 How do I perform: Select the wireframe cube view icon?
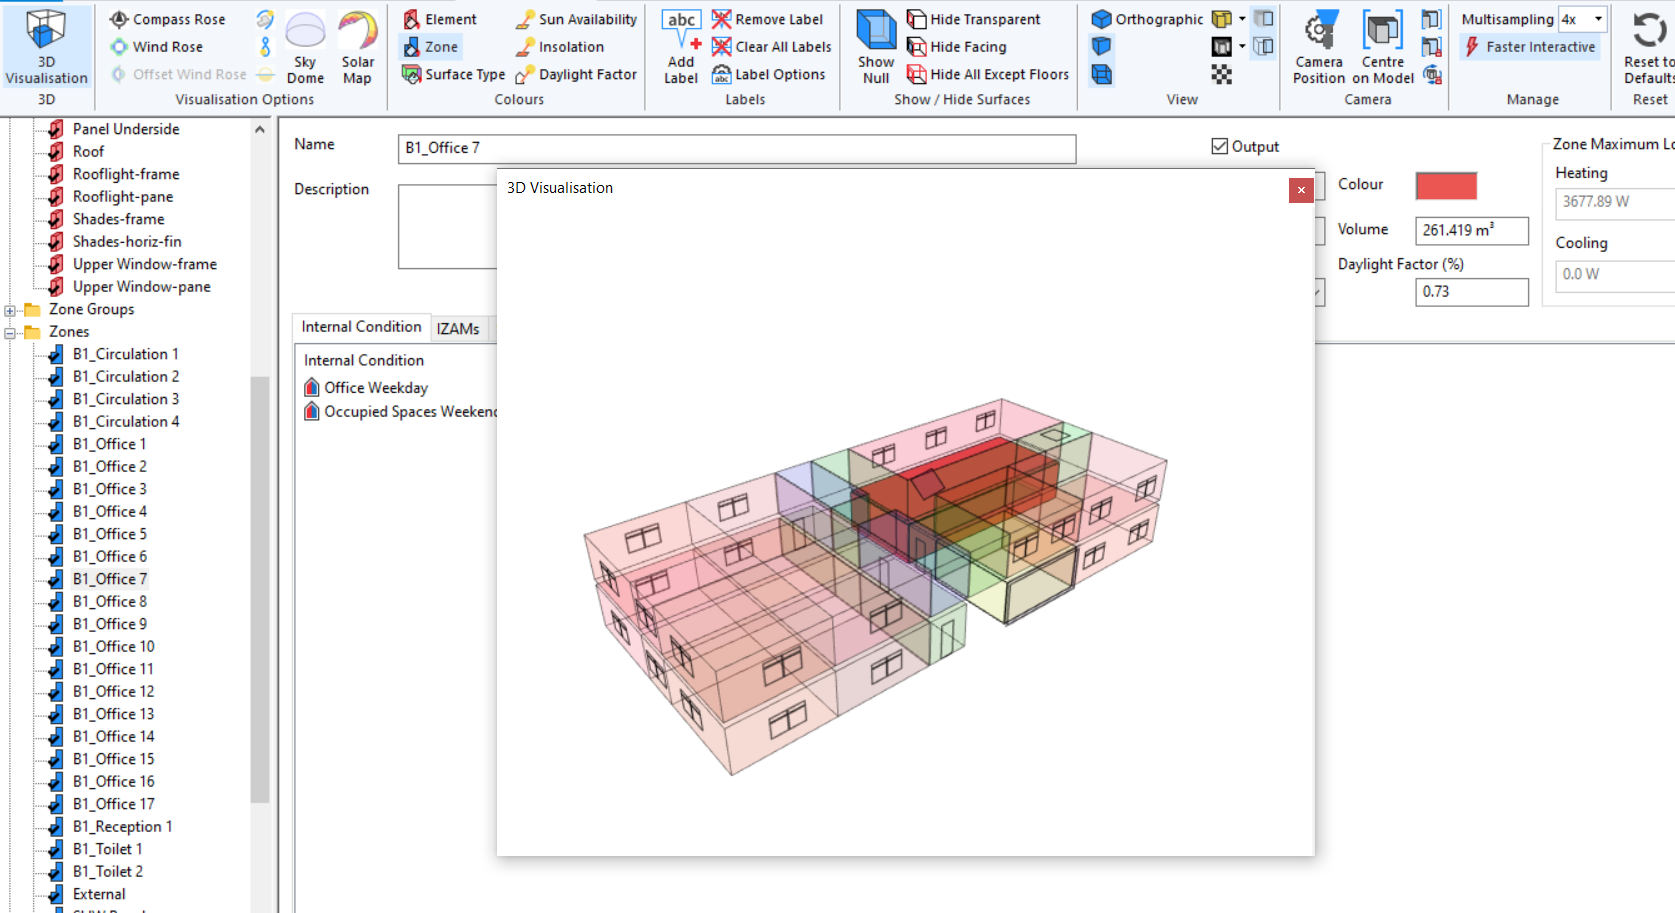point(1101,74)
